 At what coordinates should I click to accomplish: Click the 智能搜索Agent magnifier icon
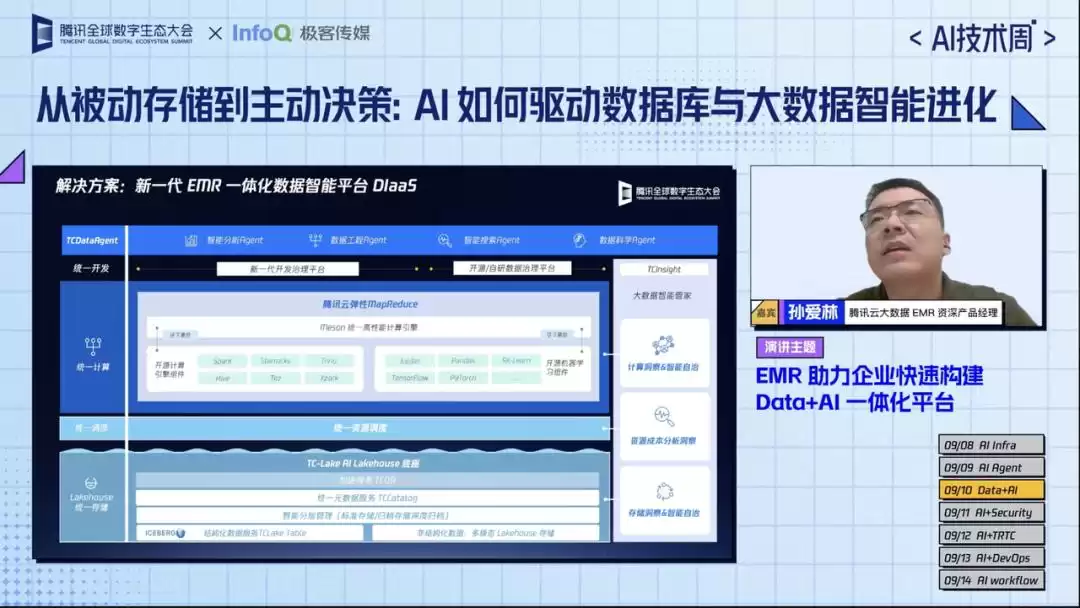(445, 240)
